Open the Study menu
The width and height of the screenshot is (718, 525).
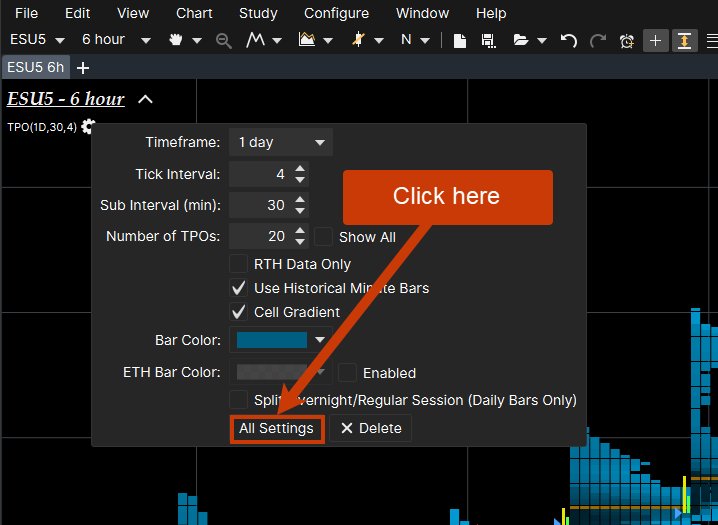pyautogui.click(x=258, y=13)
